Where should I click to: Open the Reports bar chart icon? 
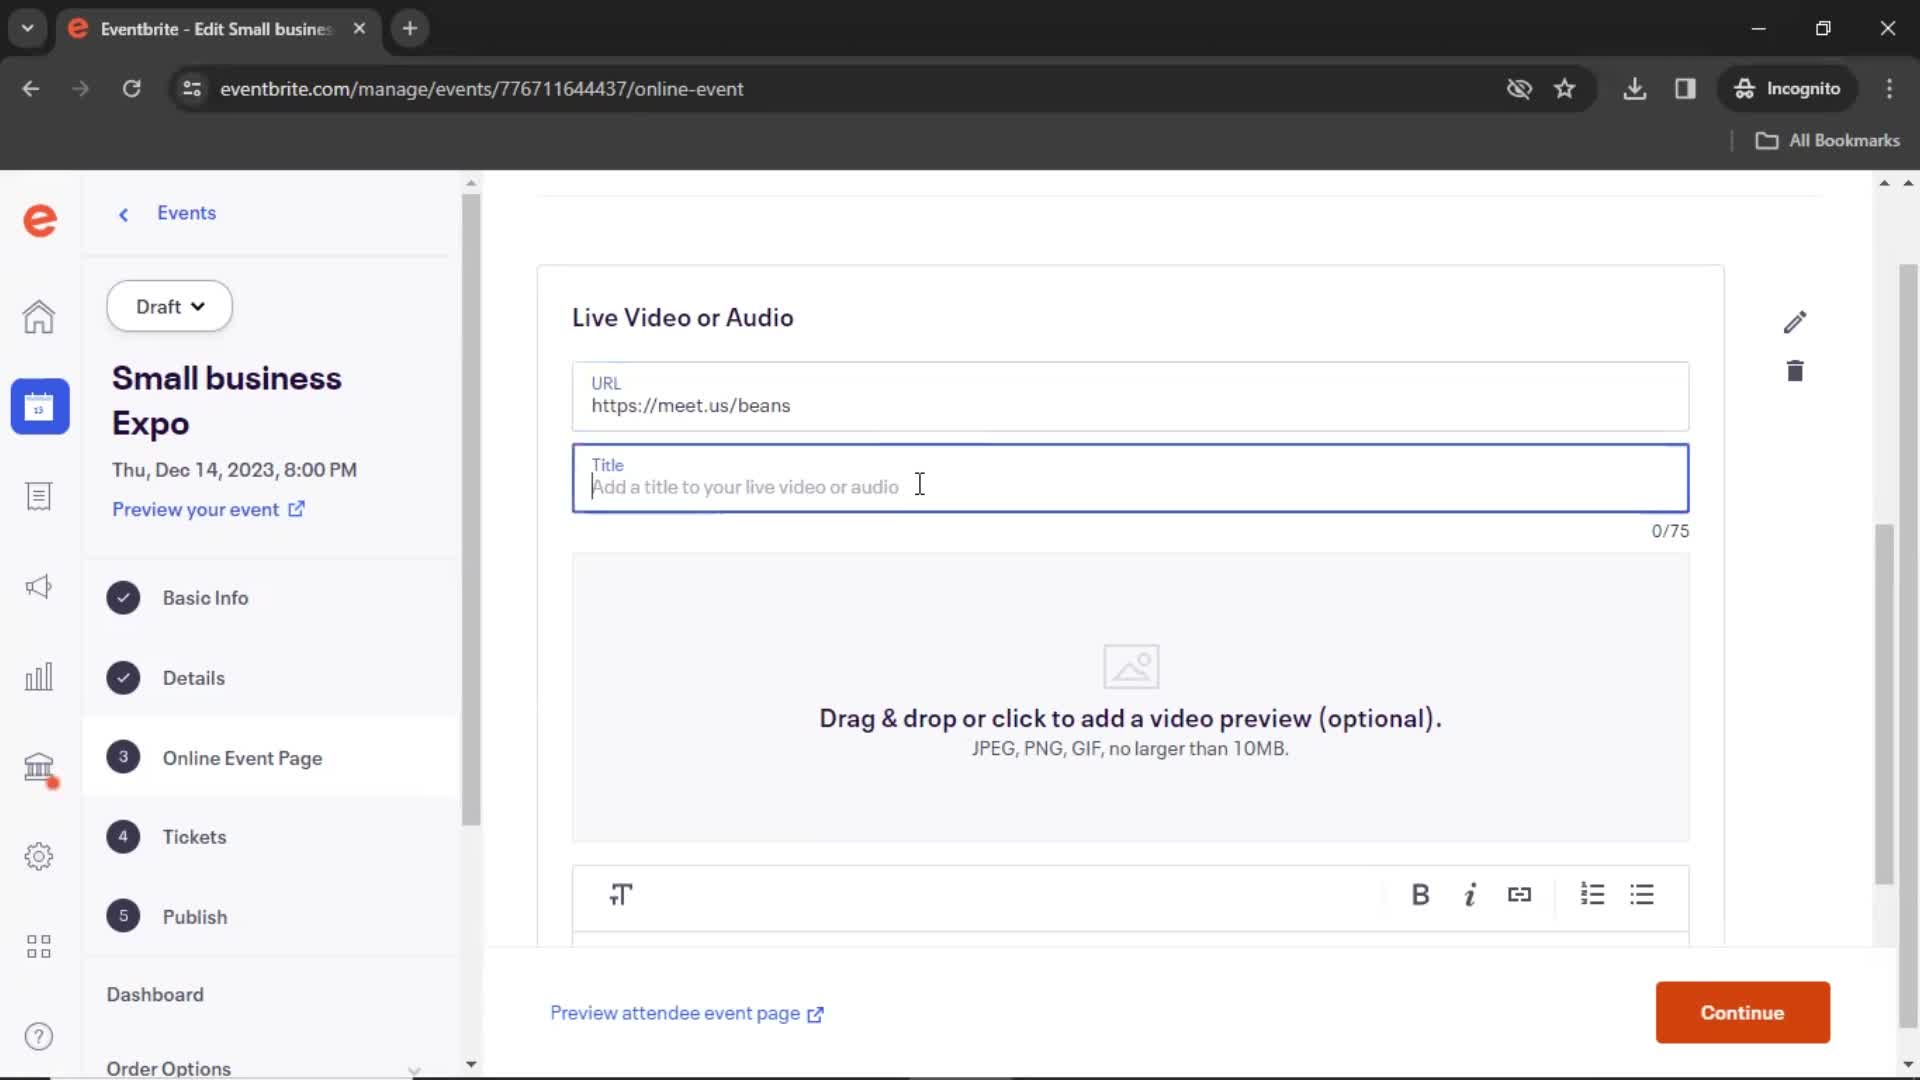pos(39,677)
